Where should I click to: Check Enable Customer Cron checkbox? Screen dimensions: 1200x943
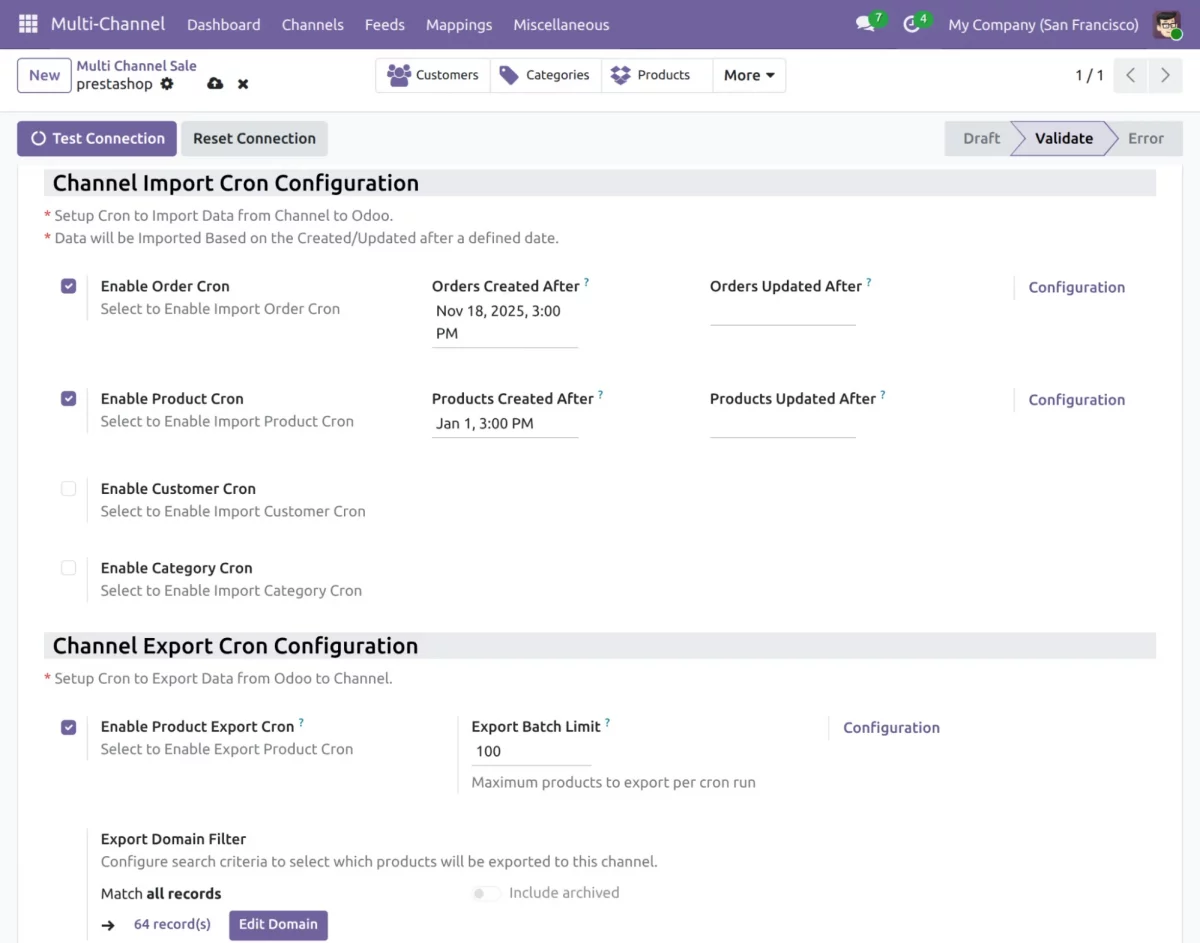pos(68,488)
